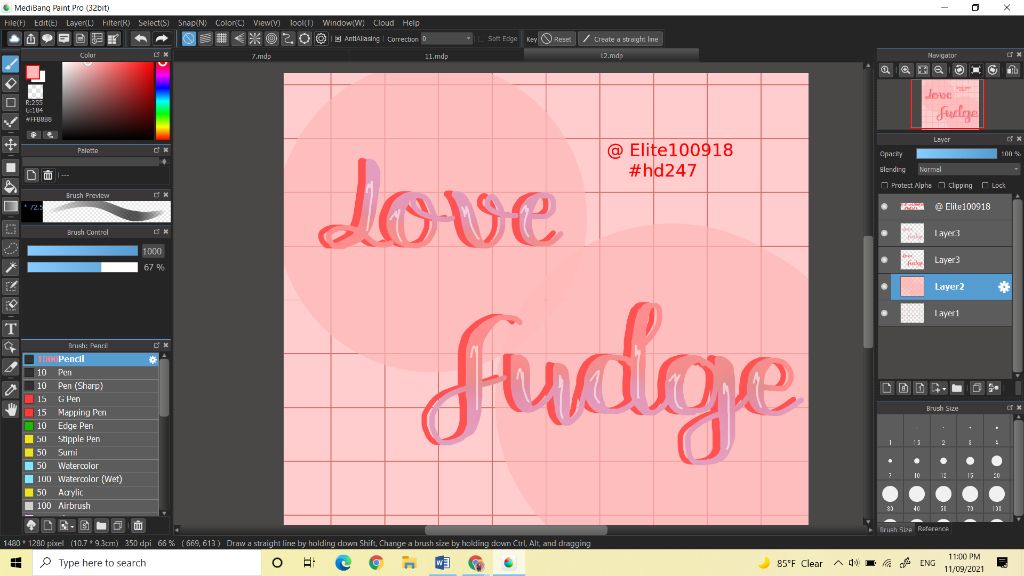This screenshot has height=576, width=1024.
Task: Select the Eraser tool
Action: coord(10,83)
